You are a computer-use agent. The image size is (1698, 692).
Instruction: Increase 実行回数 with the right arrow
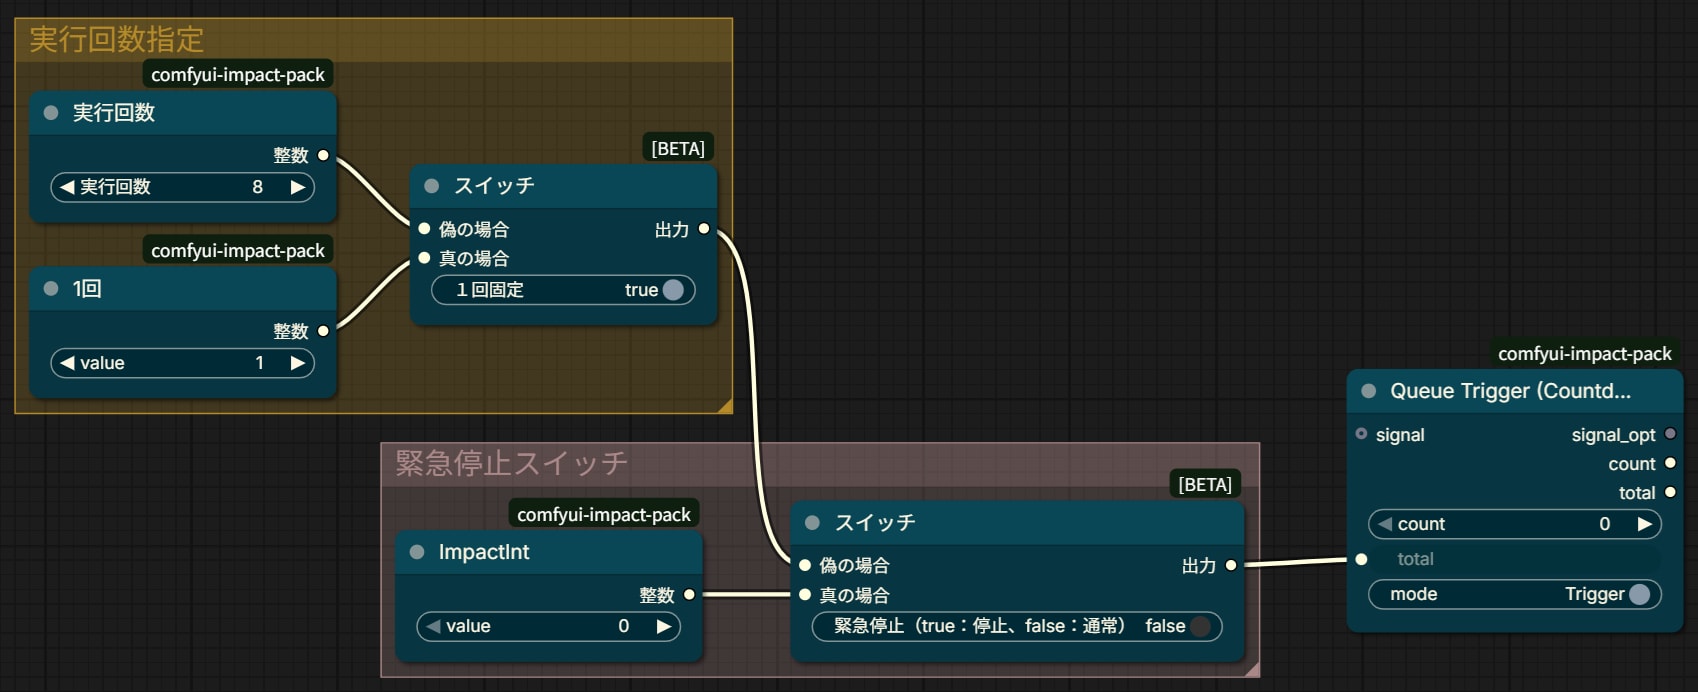click(297, 187)
